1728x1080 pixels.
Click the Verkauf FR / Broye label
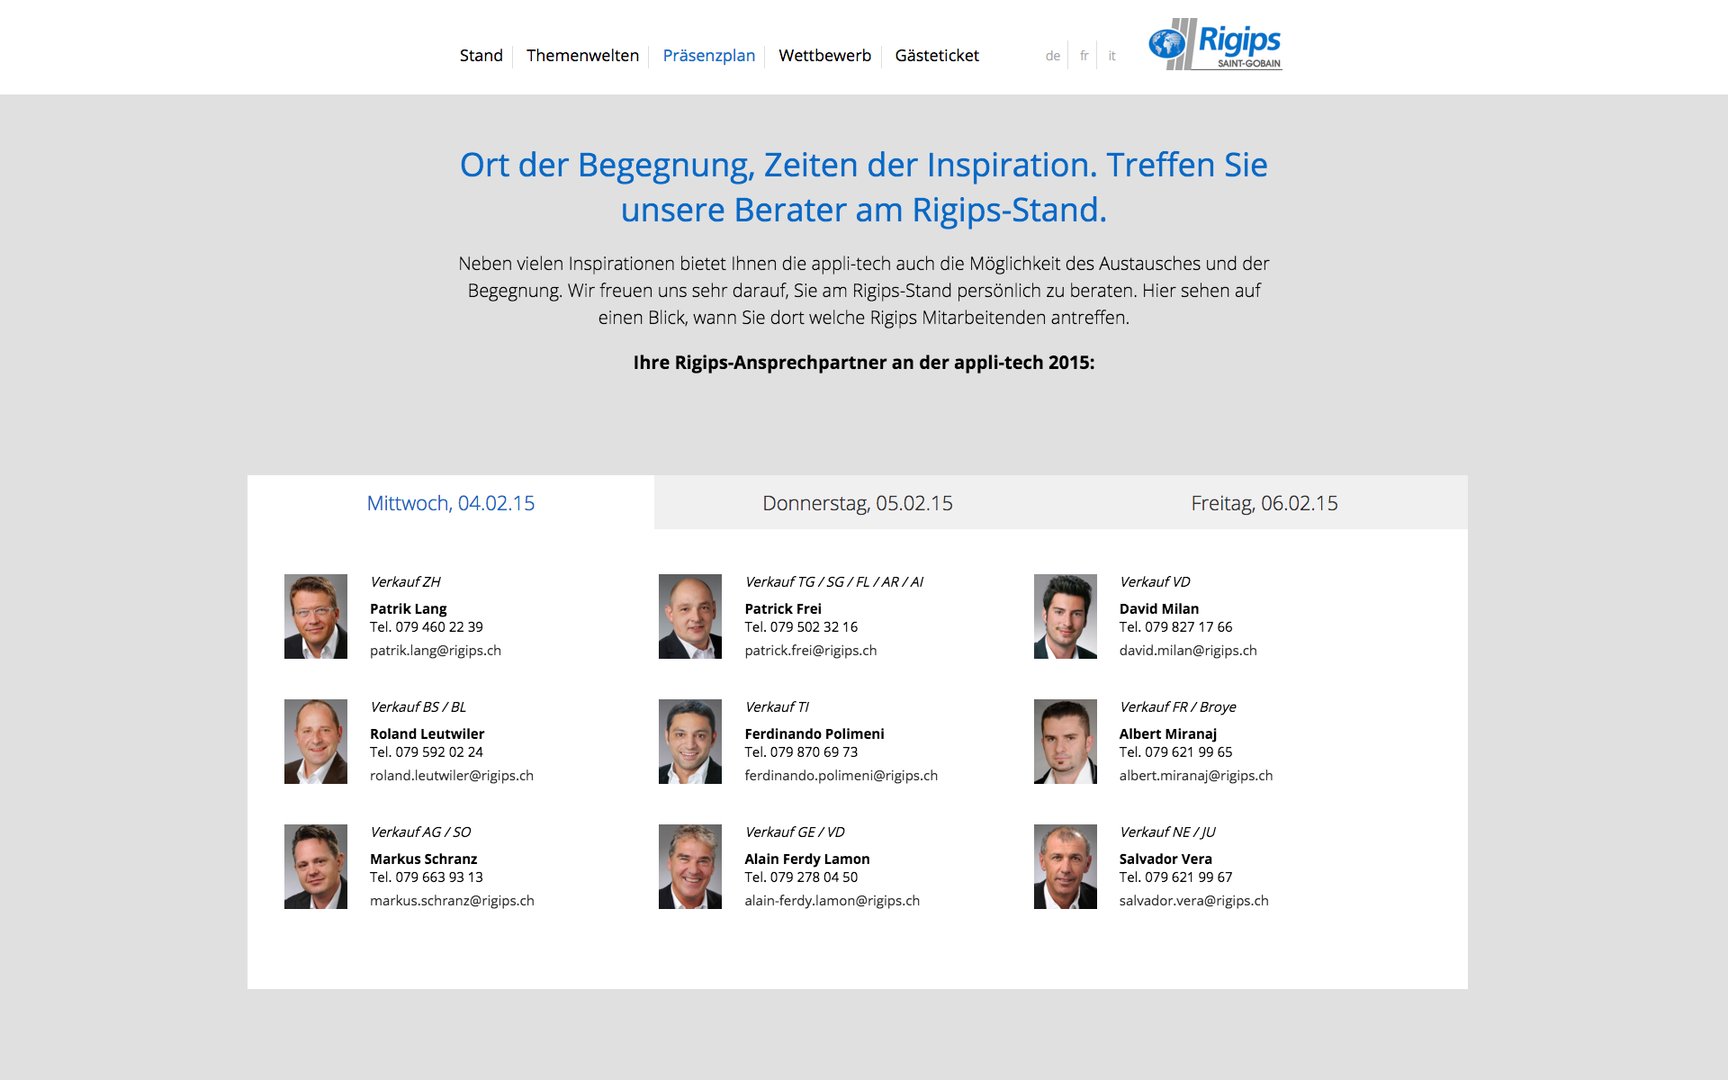[1178, 707]
